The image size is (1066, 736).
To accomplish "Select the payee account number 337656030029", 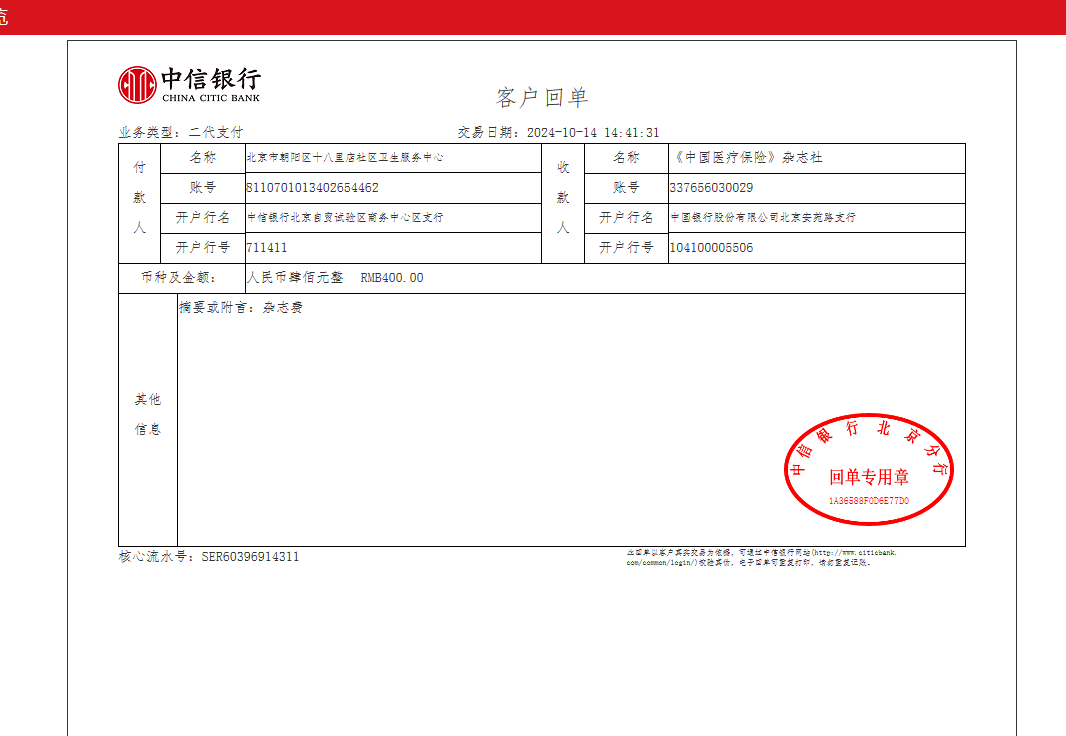I will coord(711,188).
